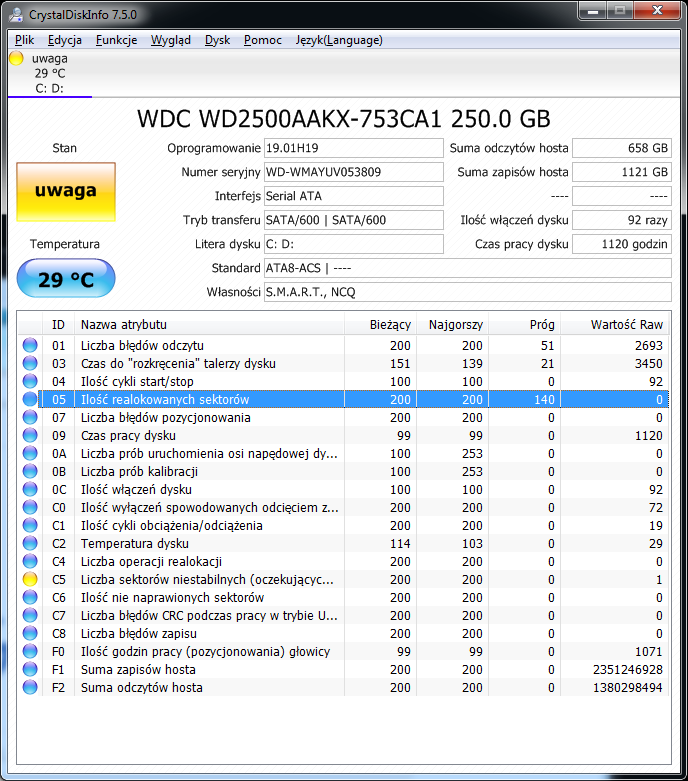Click the status orb beside ID C7
This screenshot has width=688, height=781.
(x=30, y=615)
